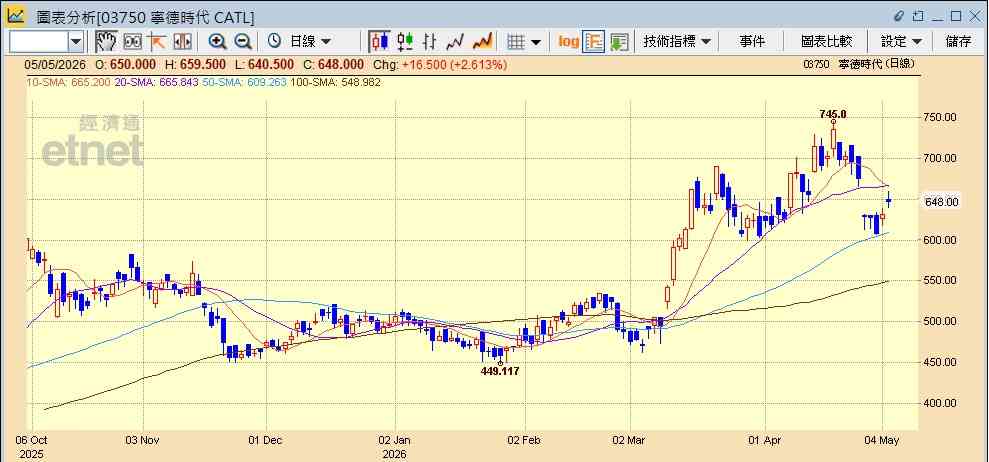The height and width of the screenshot is (462, 989).
Task: Switch to red-green candlestick chart
Action: pyautogui.click(x=405, y=42)
